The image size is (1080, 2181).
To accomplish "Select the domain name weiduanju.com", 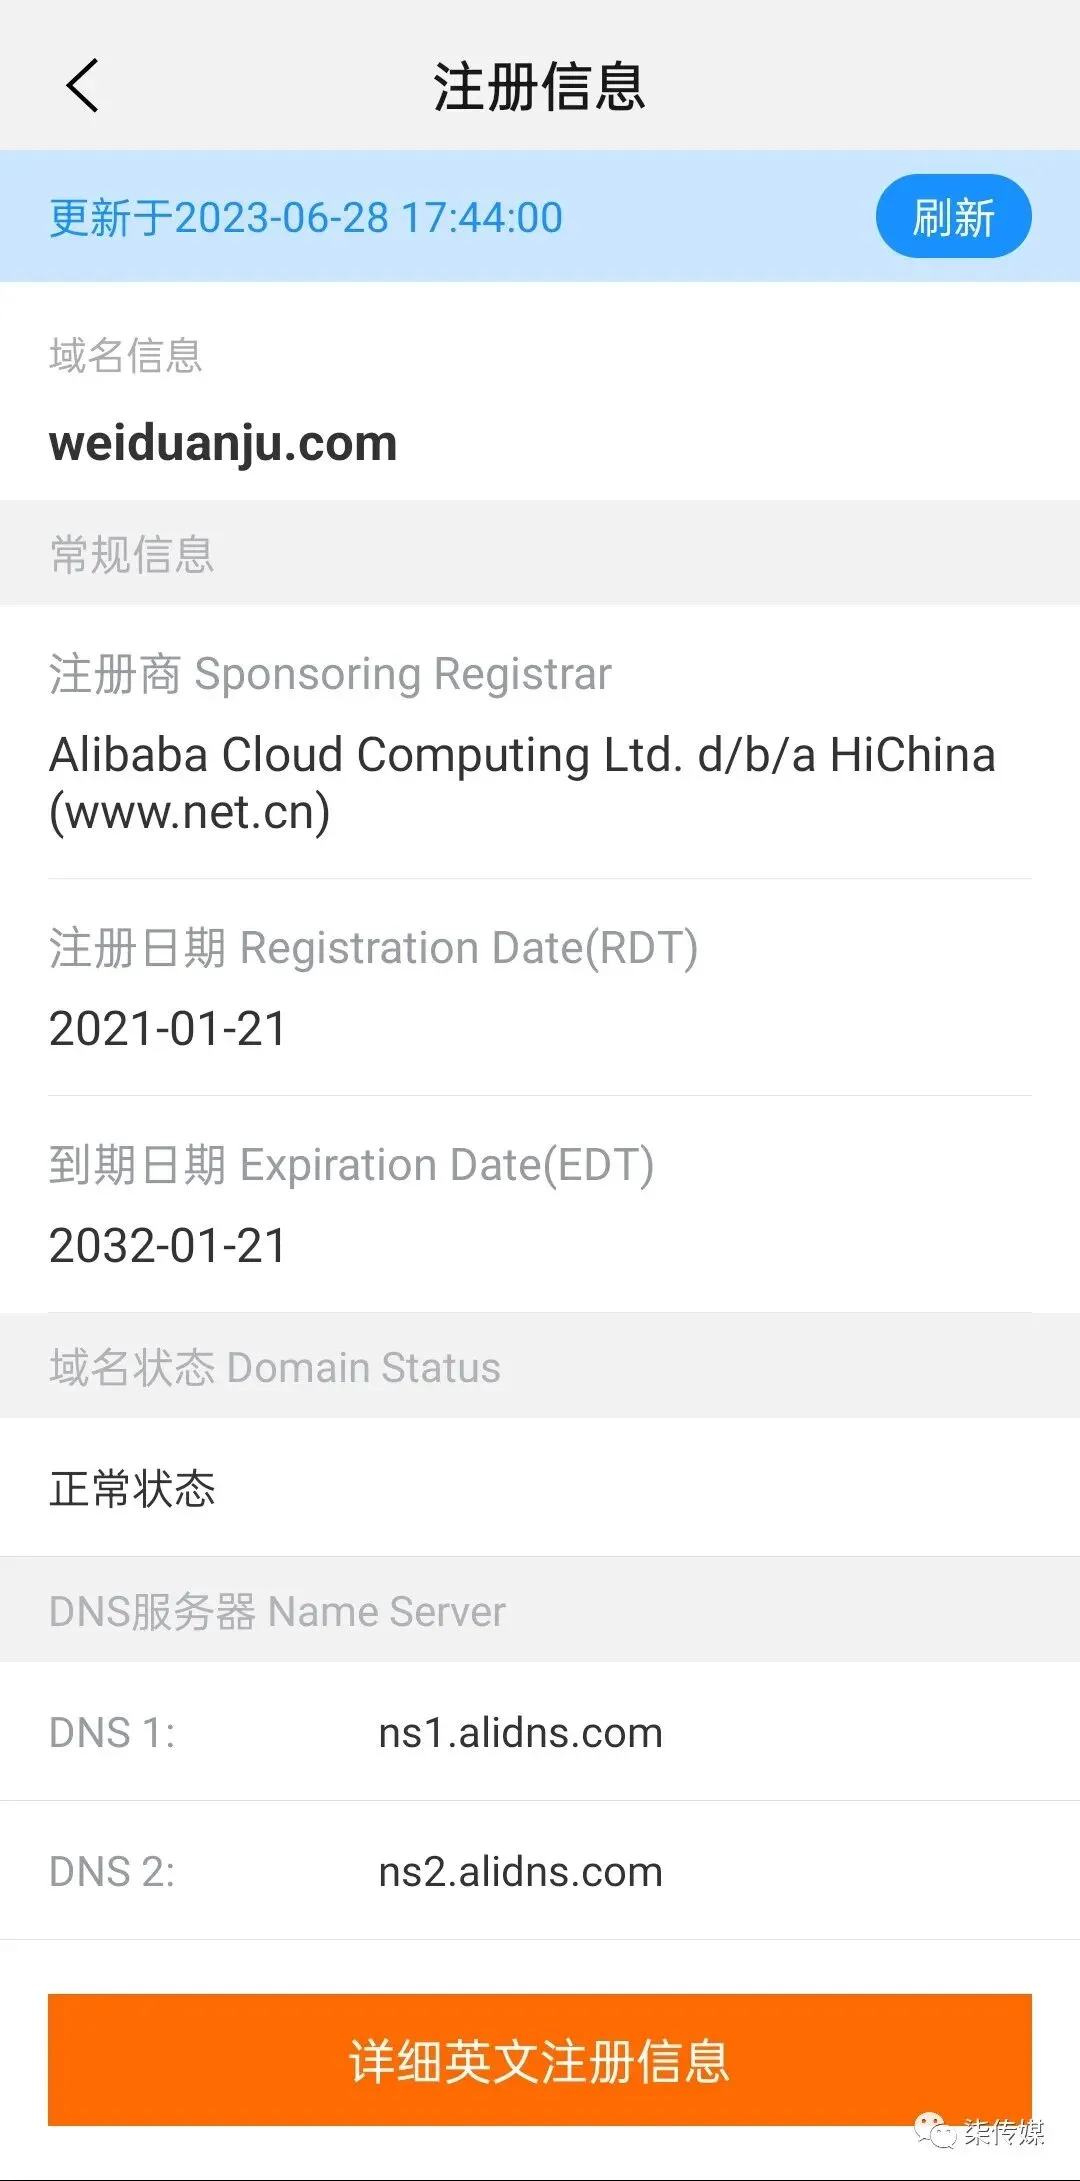I will pos(223,443).
